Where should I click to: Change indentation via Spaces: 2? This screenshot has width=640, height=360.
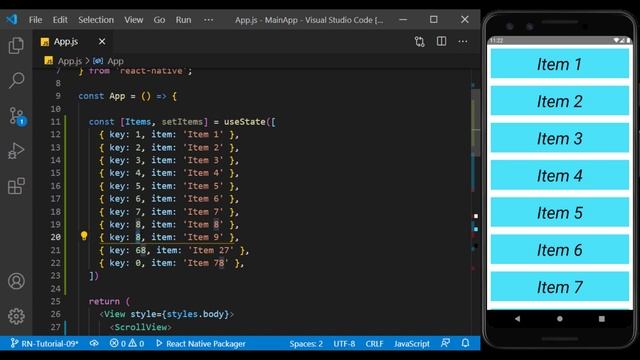(306, 344)
